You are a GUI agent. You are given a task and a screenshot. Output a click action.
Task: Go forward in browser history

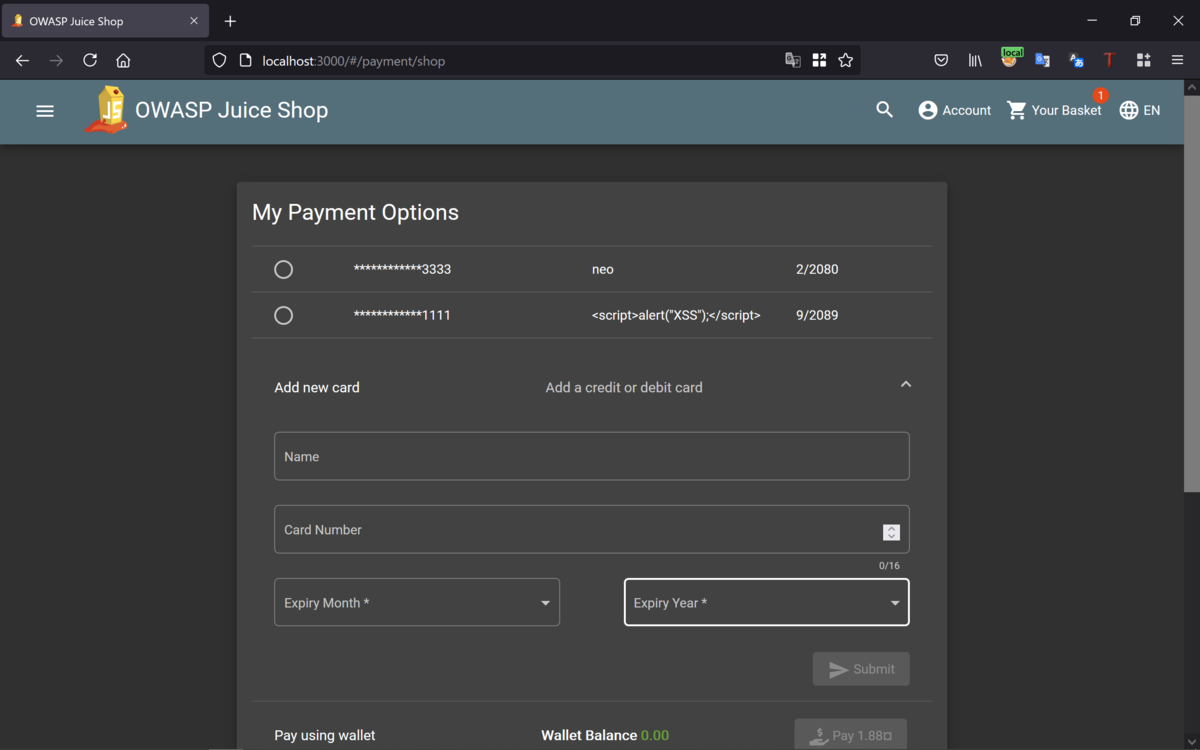[x=56, y=60]
